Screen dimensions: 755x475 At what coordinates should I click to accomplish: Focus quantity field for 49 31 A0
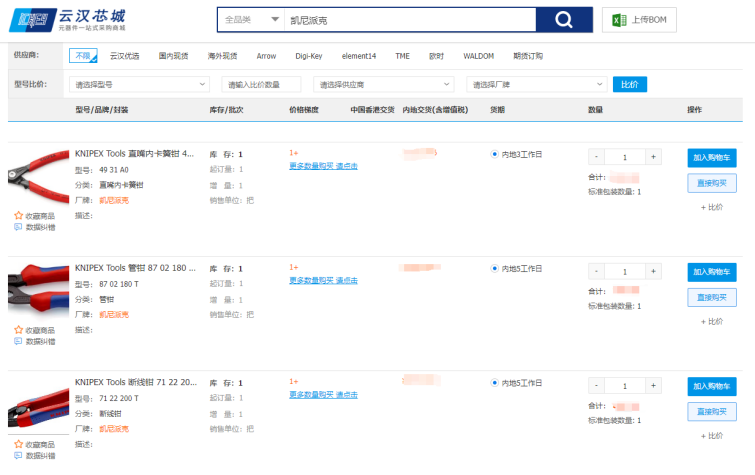pyautogui.click(x=625, y=157)
